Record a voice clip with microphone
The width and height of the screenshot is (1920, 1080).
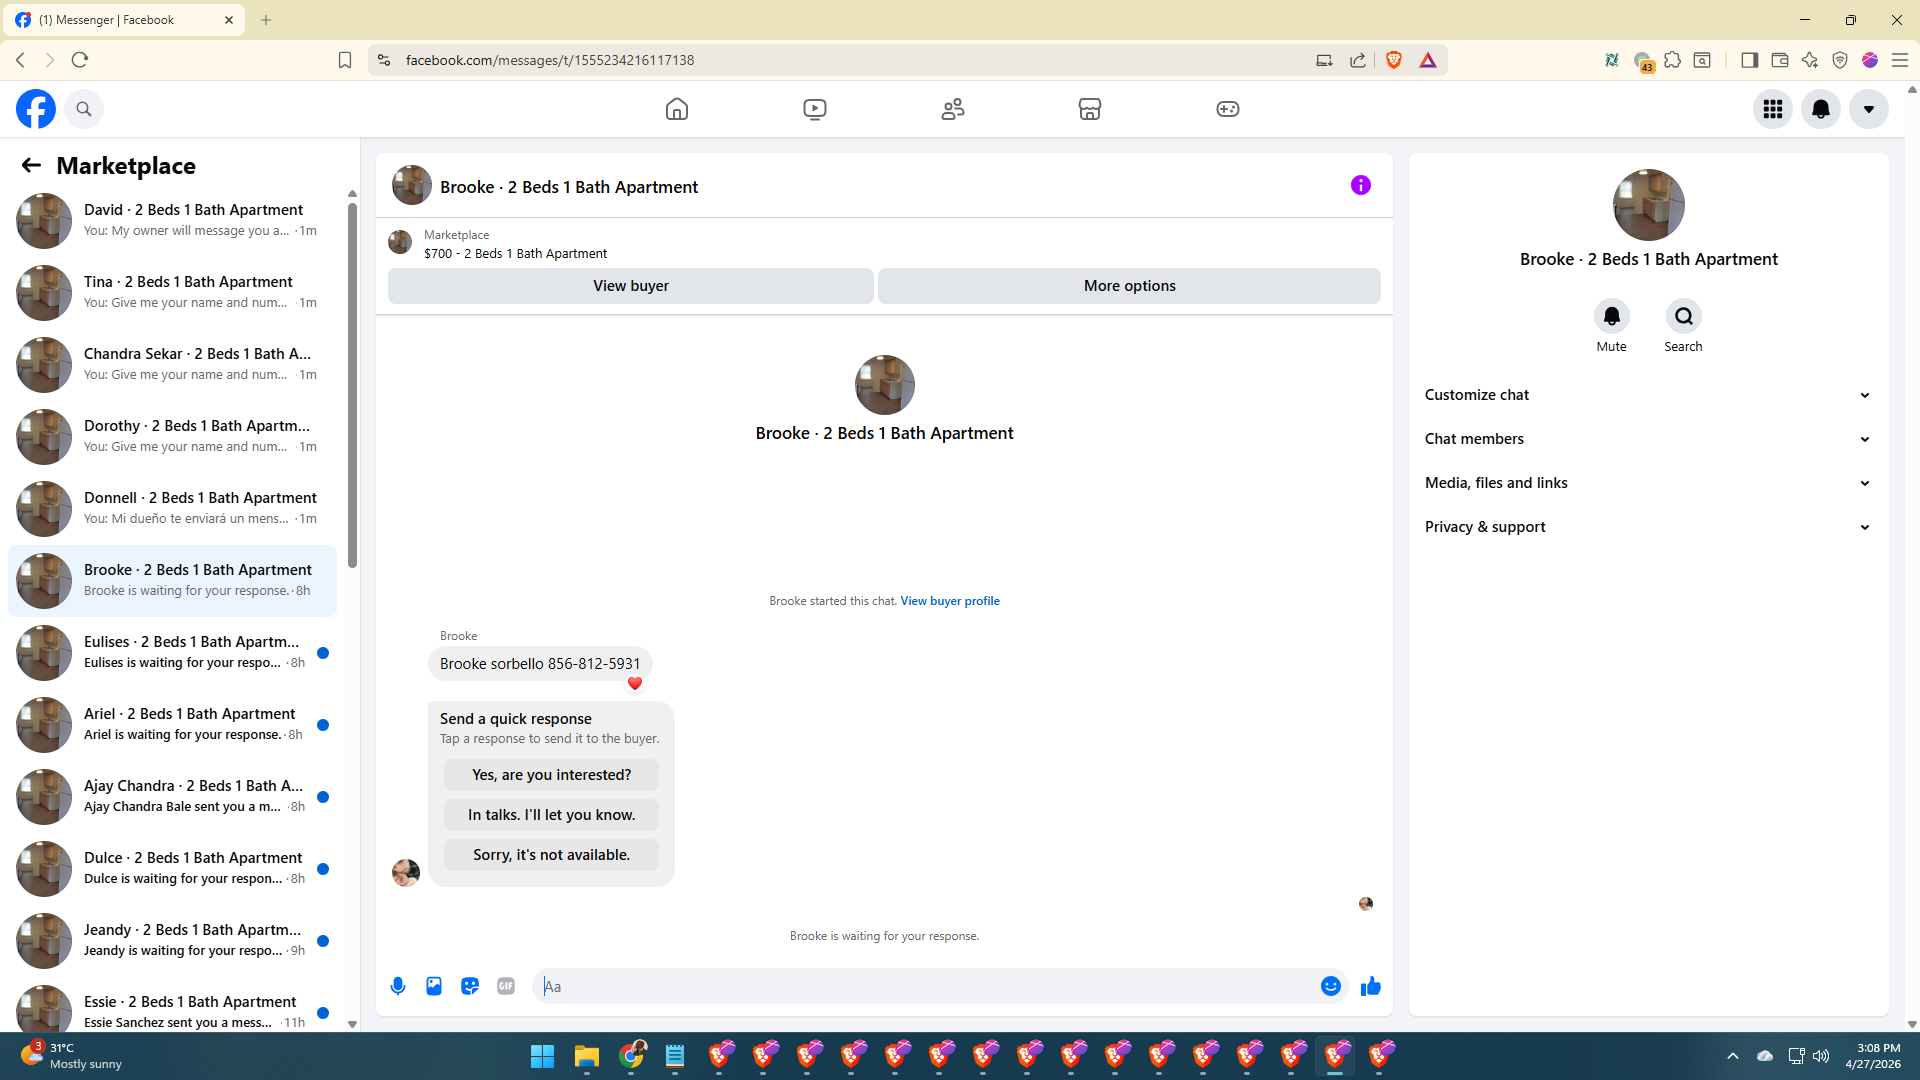(398, 986)
